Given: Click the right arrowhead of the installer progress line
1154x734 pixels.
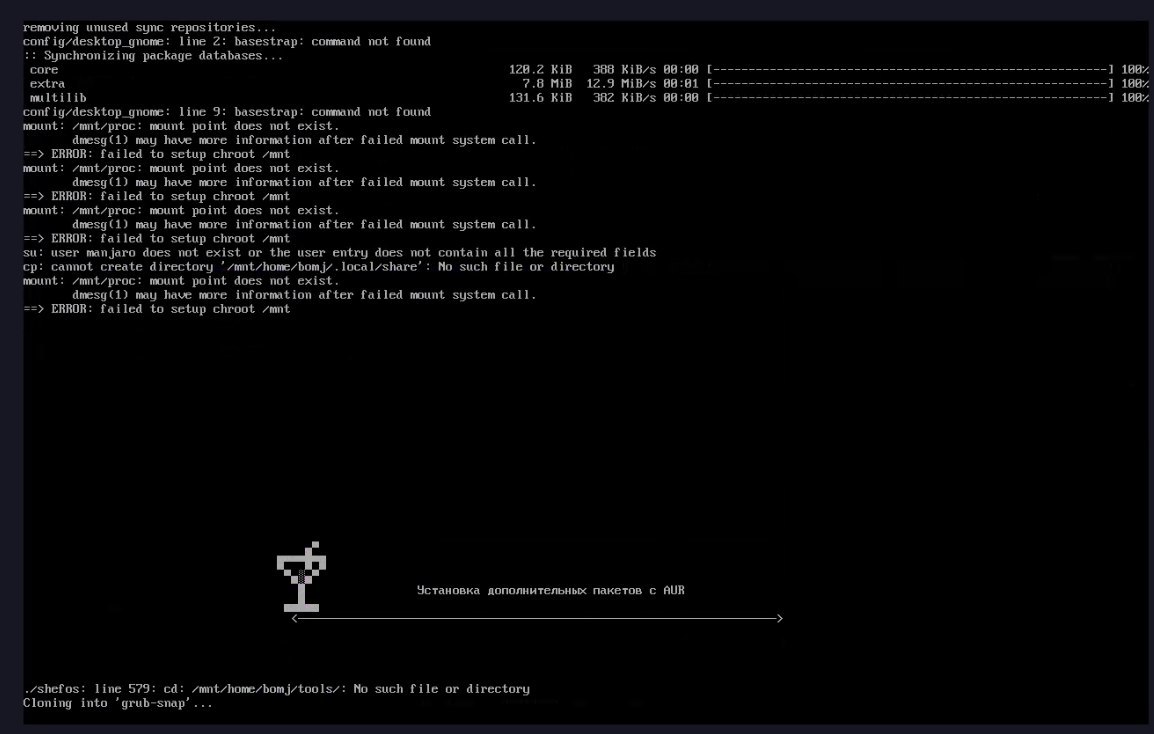Looking at the screenshot, I should (x=779, y=619).
